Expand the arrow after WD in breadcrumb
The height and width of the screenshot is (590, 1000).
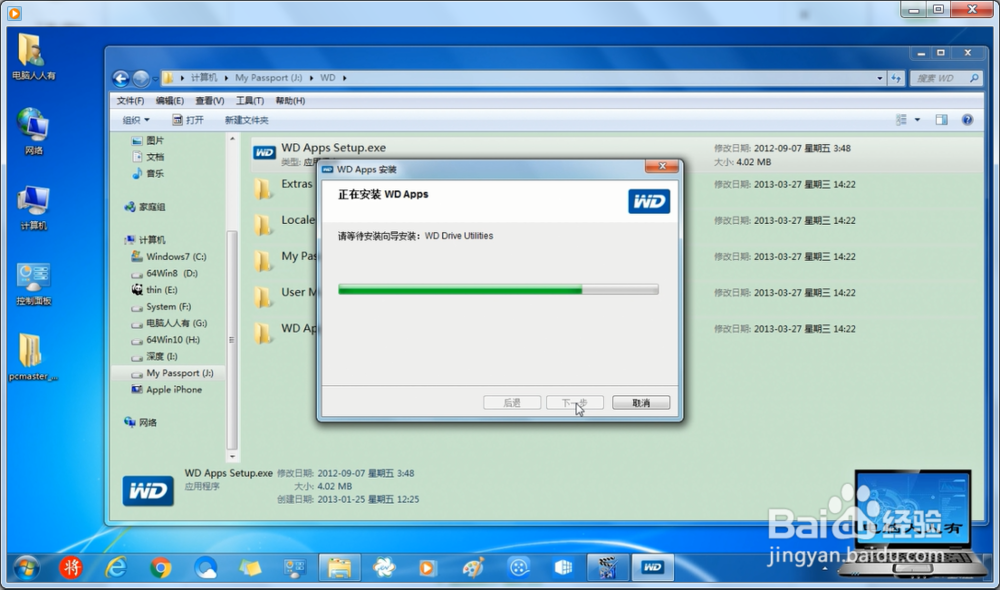[x=345, y=78]
